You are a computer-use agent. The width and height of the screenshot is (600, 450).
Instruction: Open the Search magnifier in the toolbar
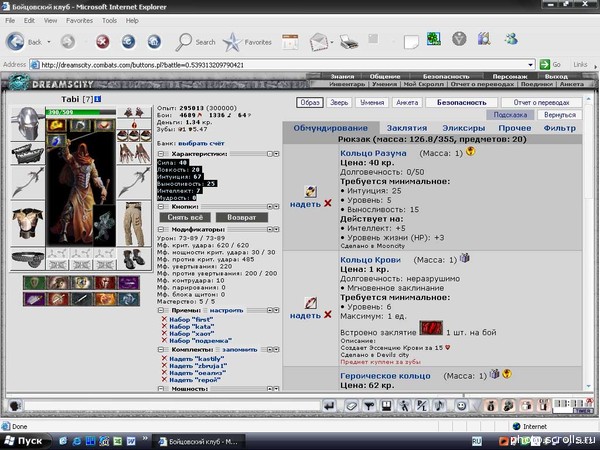pos(184,42)
